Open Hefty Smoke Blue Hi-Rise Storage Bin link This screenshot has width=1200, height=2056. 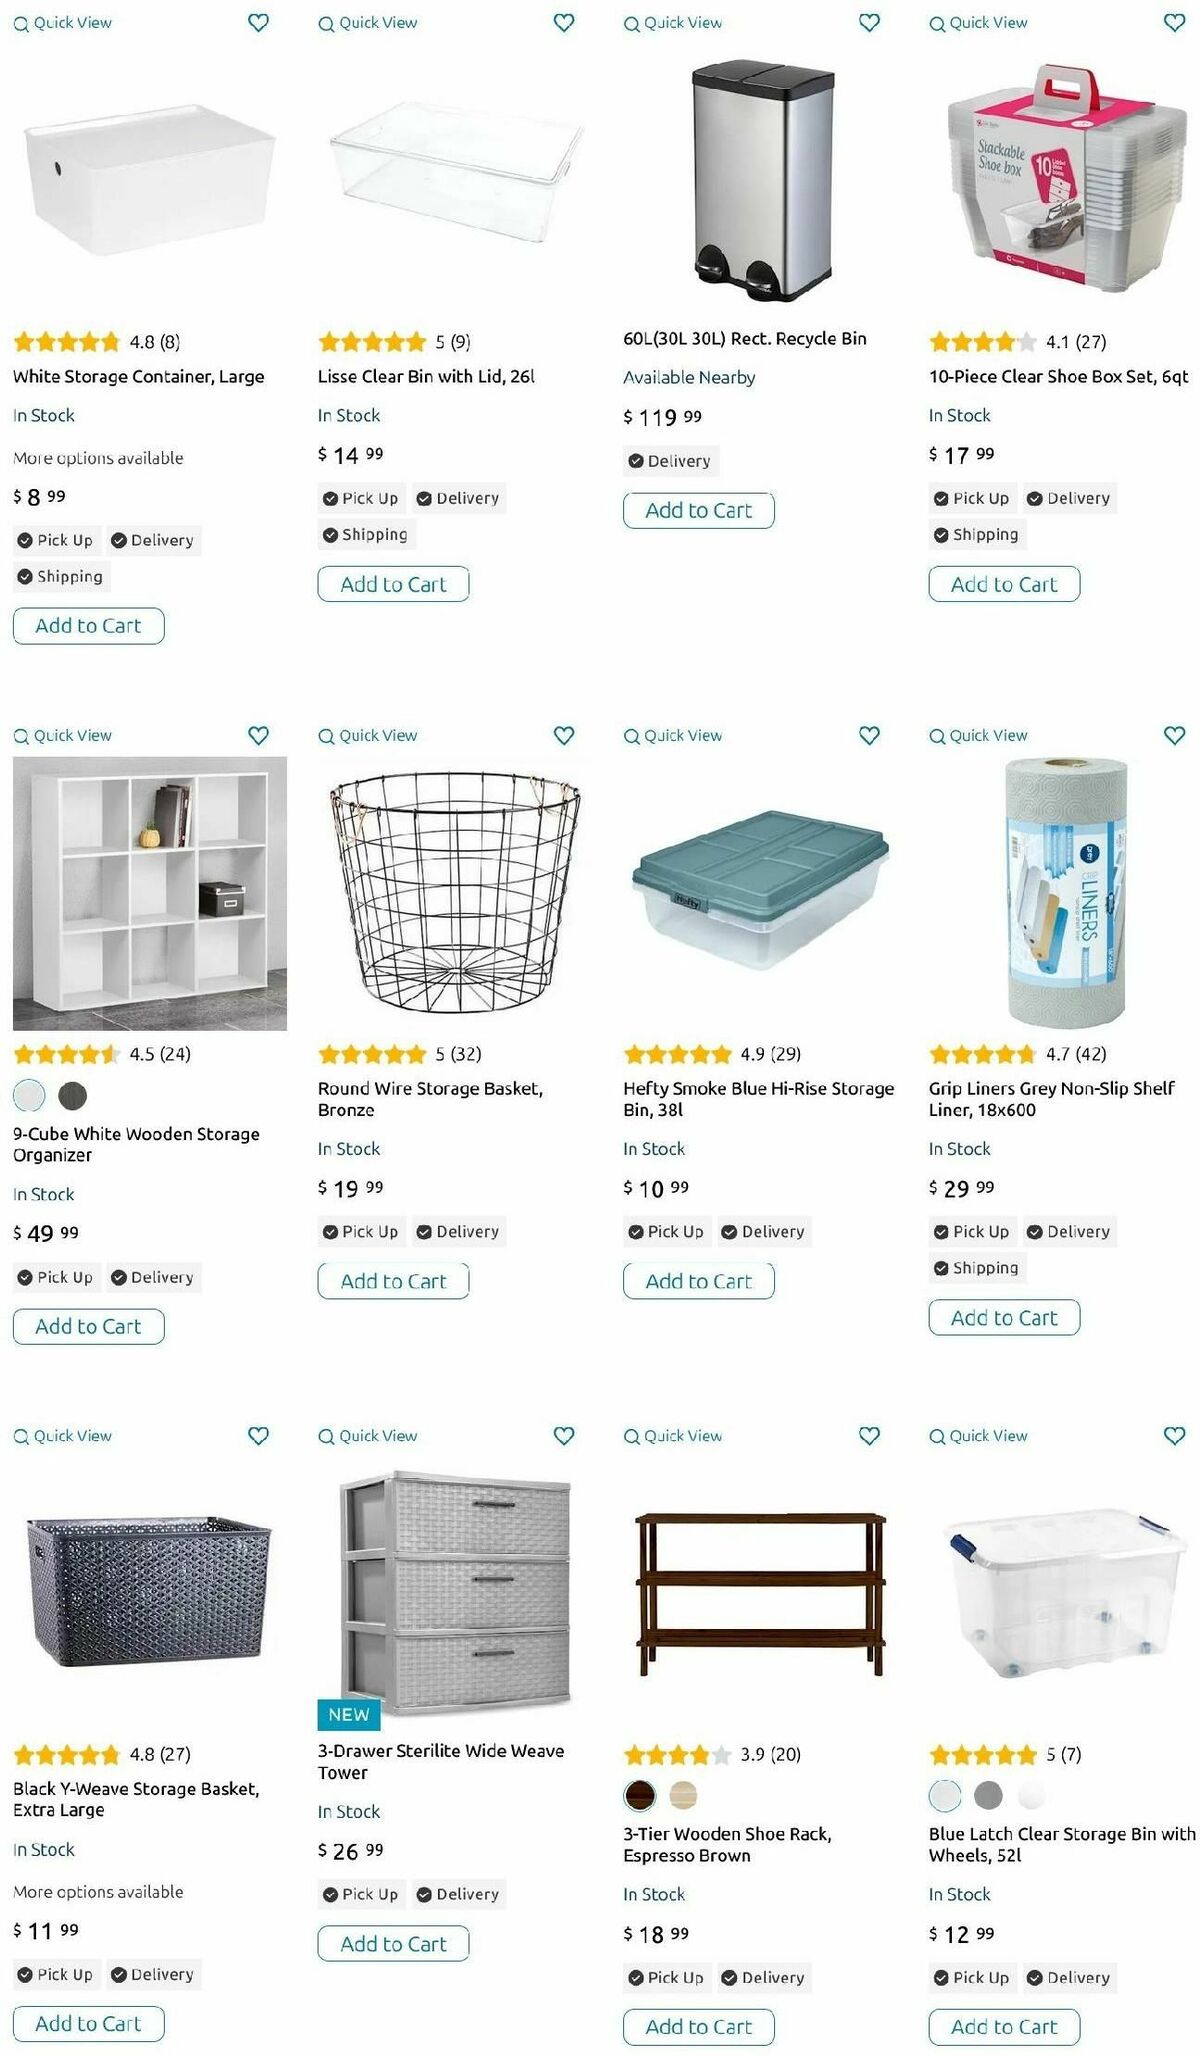[758, 1099]
